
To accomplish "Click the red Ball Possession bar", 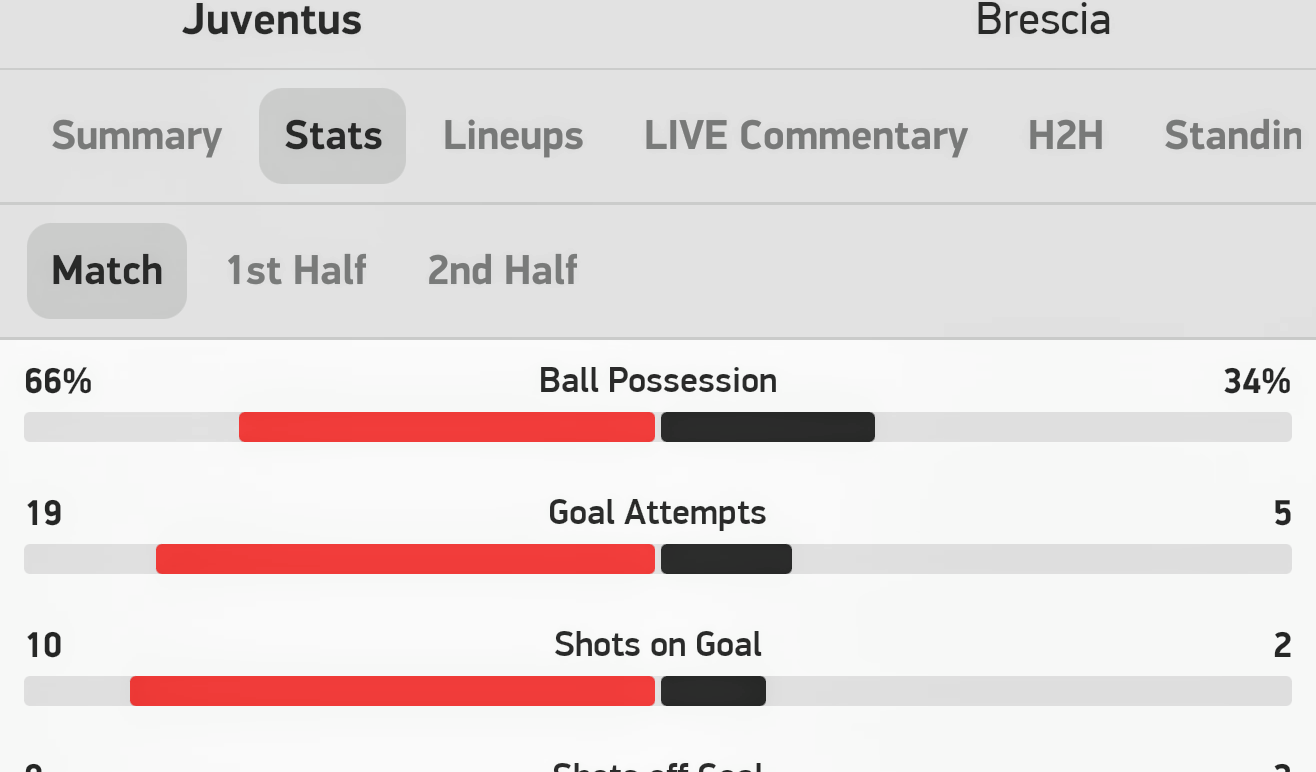I will (447, 427).
